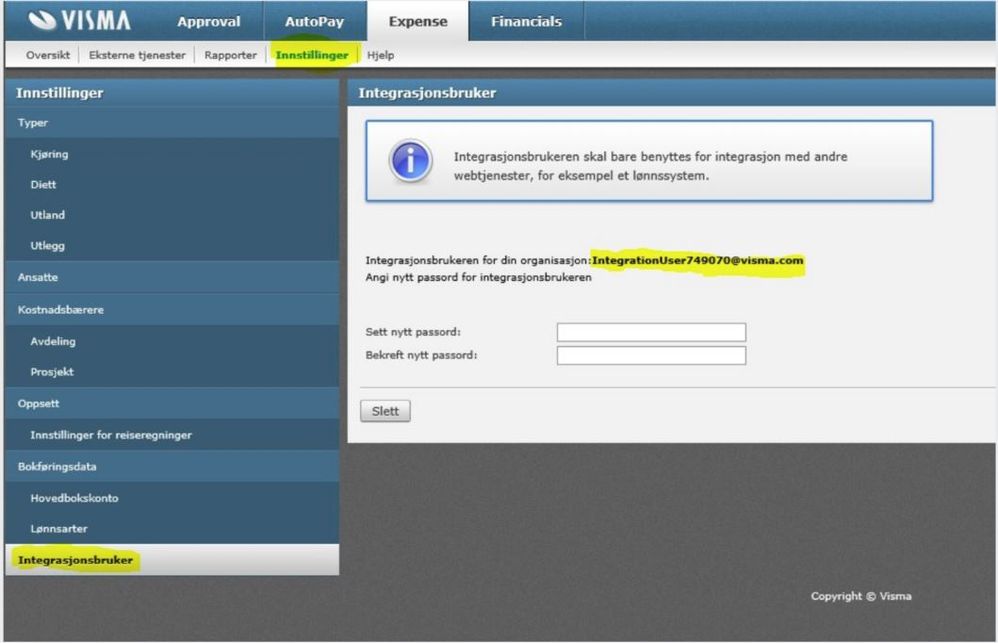The height and width of the screenshot is (643, 998).
Task: Click the Copyright © Visma text
Action: (x=861, y=597)
